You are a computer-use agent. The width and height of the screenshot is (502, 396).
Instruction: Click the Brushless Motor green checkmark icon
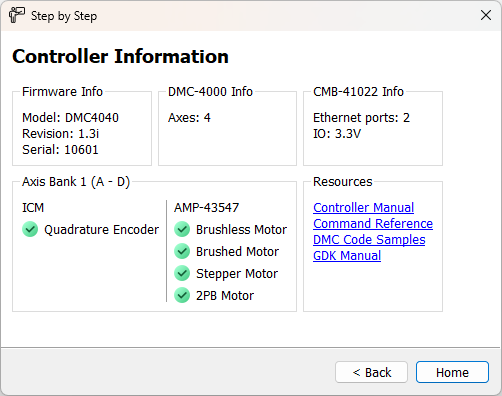click(182, 229)
